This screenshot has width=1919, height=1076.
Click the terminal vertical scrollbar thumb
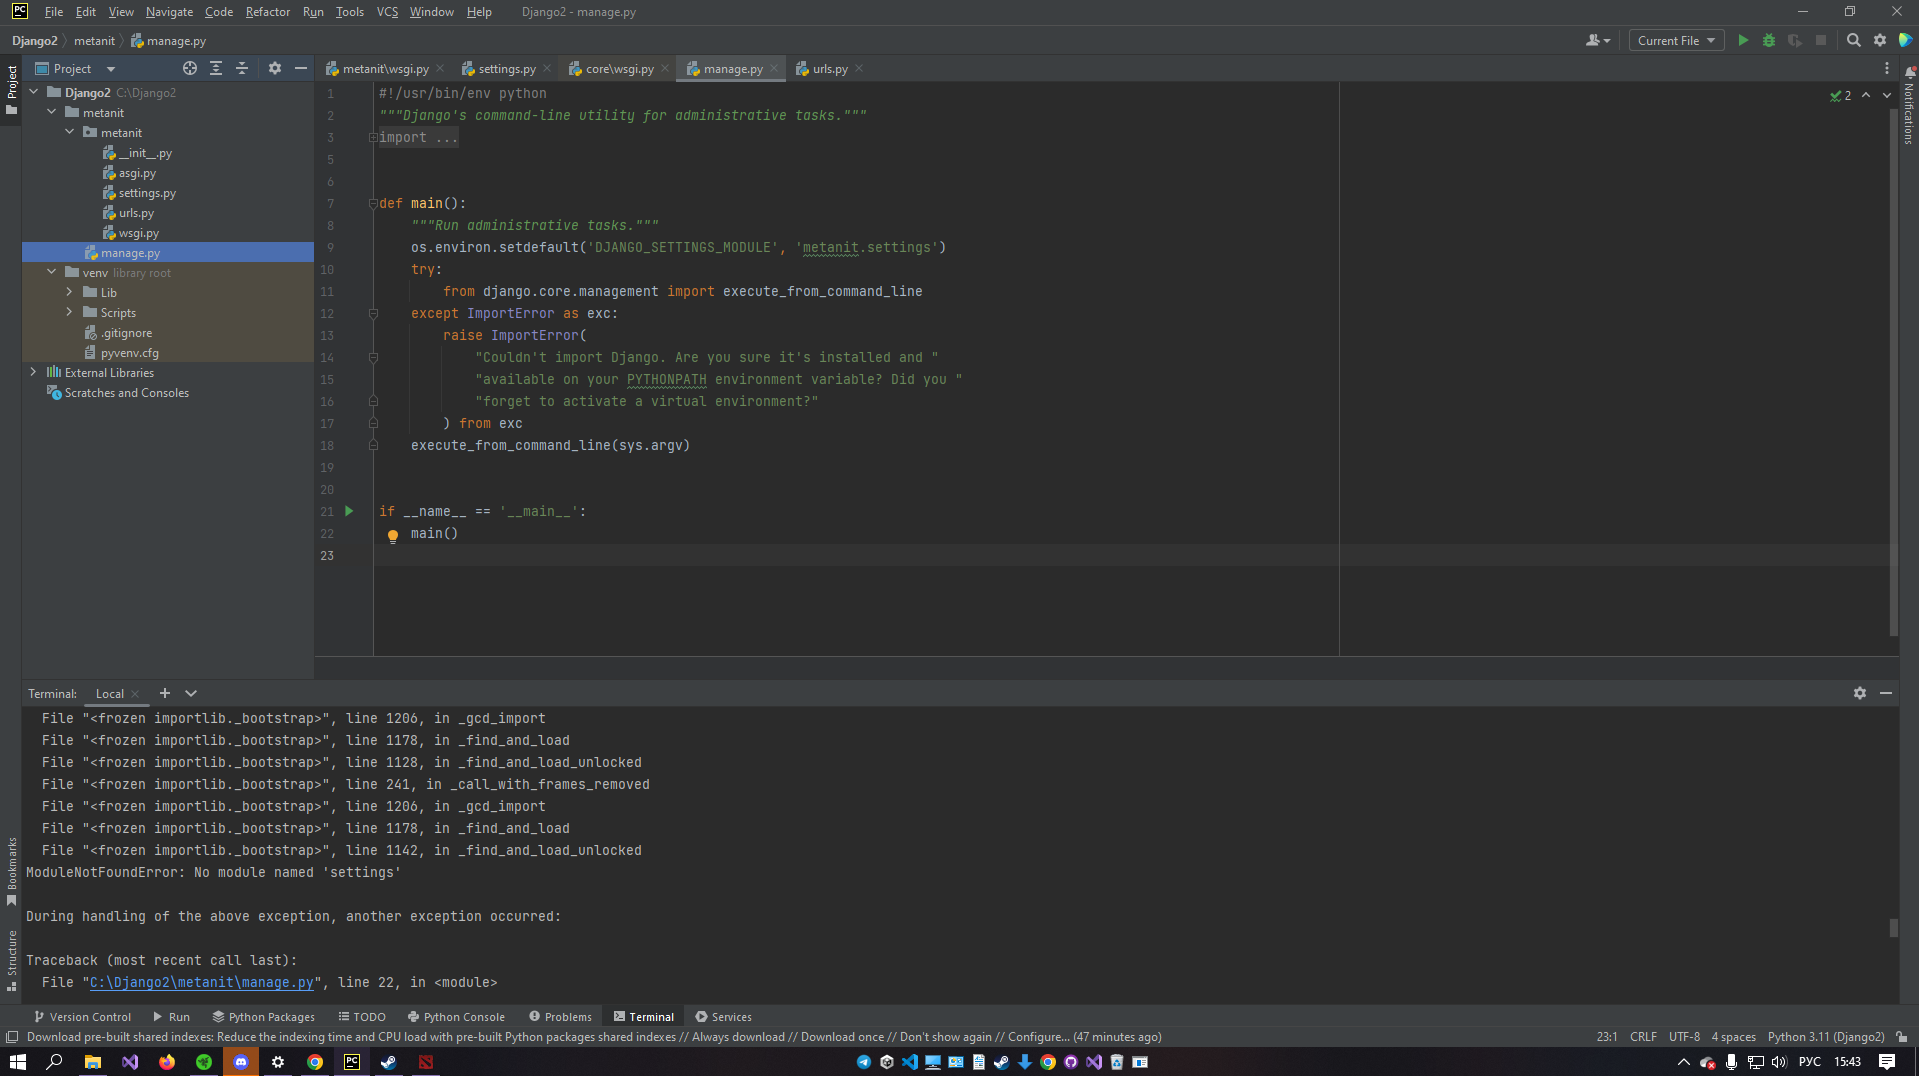[1893, 928]
